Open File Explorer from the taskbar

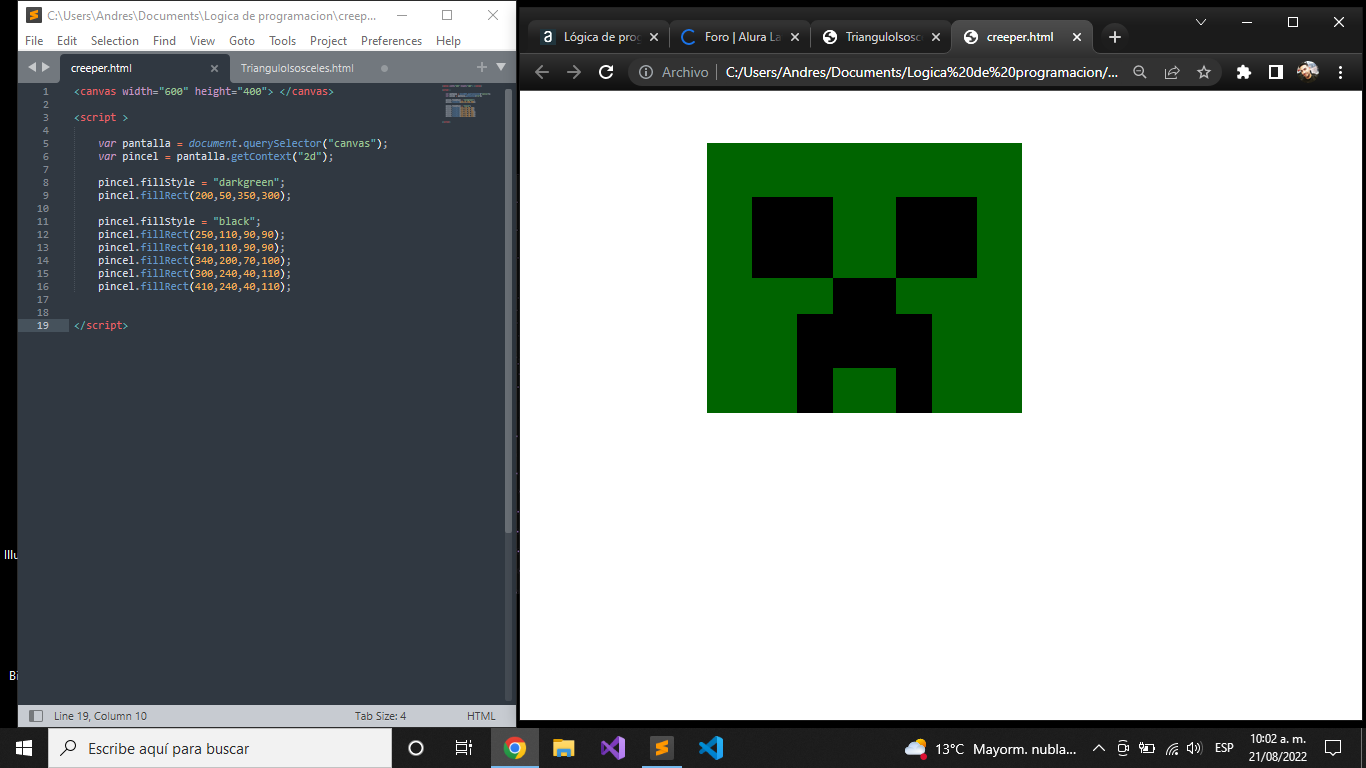(x=564, y=748)
